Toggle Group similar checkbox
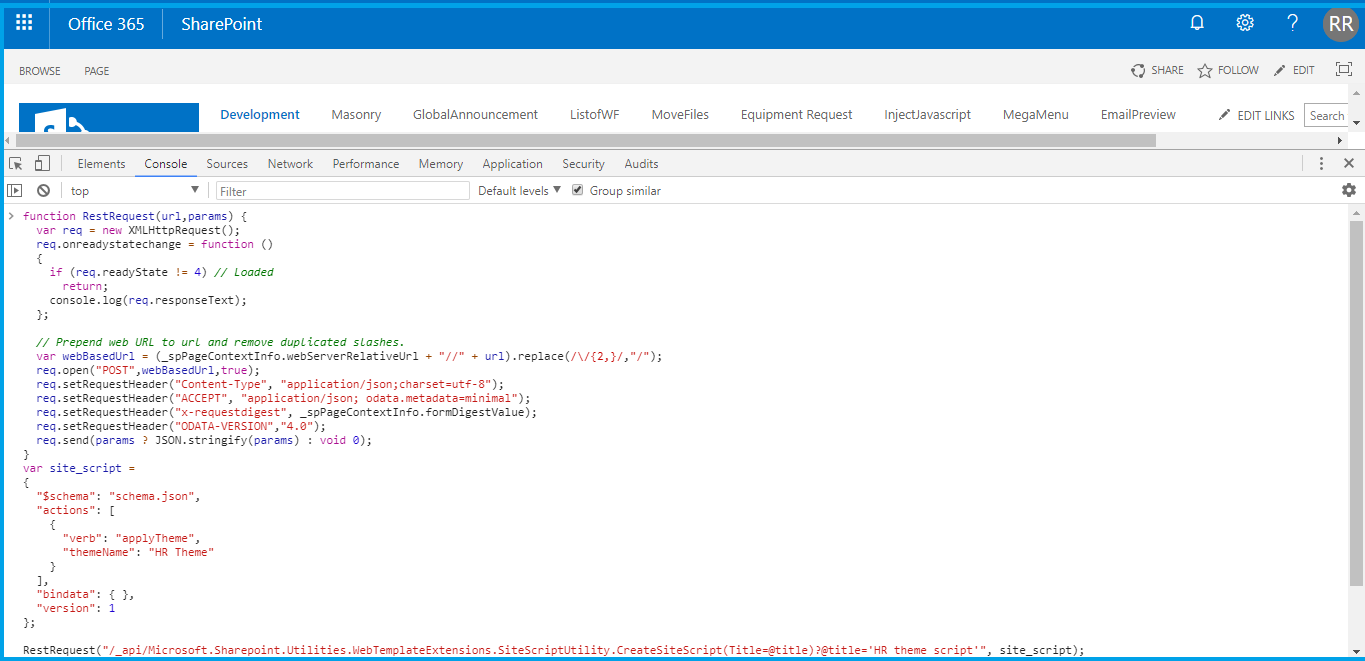Screen dimensions: 1365x661 click(577, 190)
